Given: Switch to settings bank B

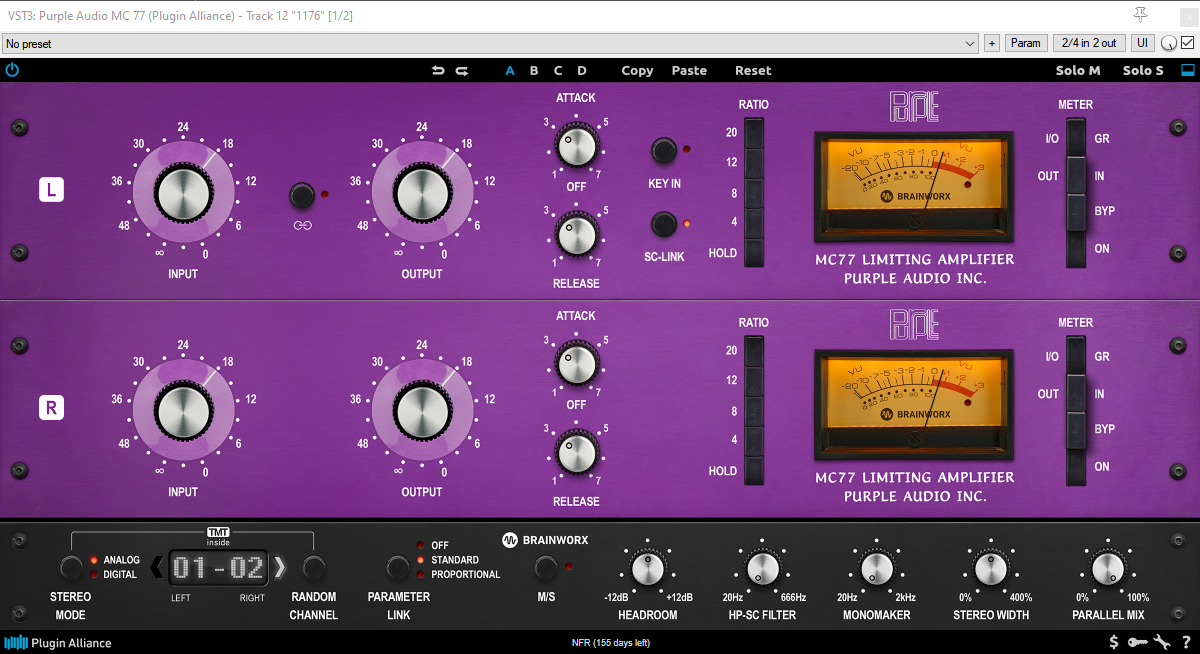Looking at the screenshot, I should [x=534, y=70].
